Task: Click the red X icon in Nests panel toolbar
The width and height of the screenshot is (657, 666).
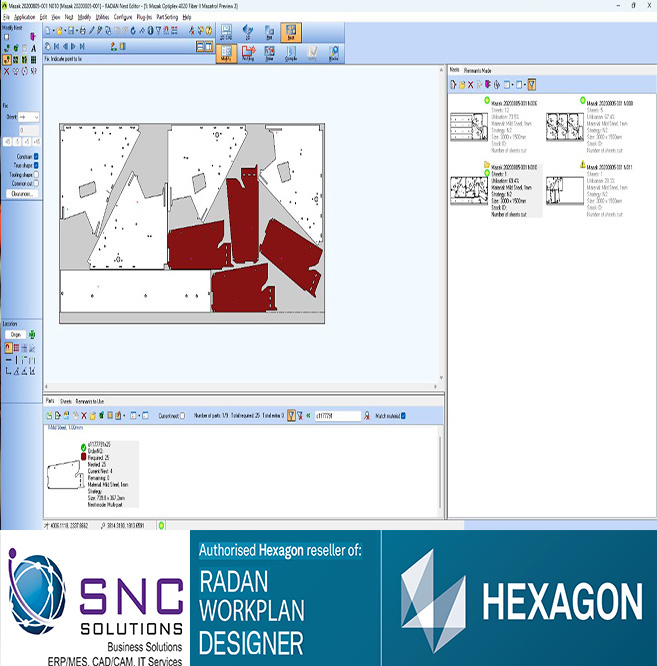Action: point(471,85)
